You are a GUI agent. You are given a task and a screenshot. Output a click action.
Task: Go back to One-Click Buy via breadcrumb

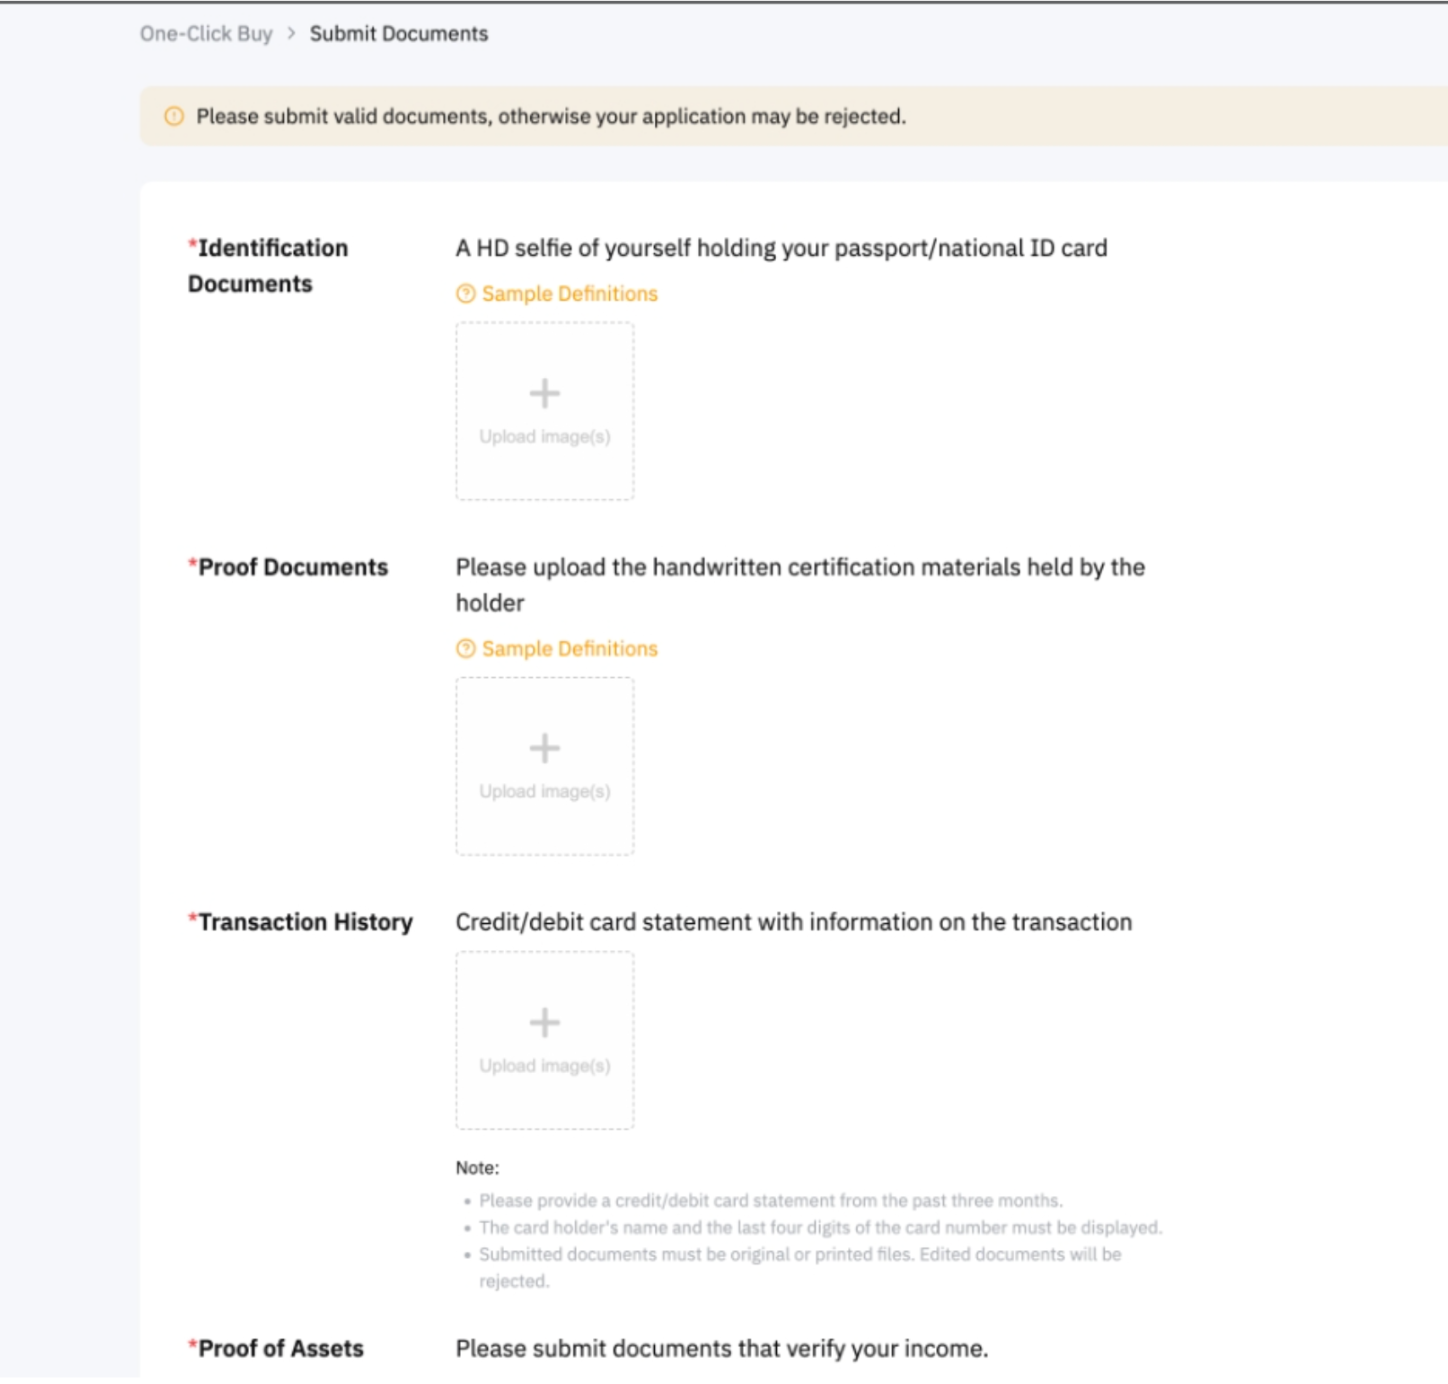click(206, 34)
